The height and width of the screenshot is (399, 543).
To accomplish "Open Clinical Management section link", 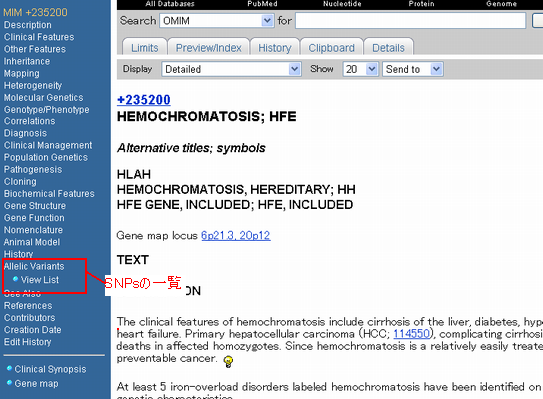I will (48, 145).
